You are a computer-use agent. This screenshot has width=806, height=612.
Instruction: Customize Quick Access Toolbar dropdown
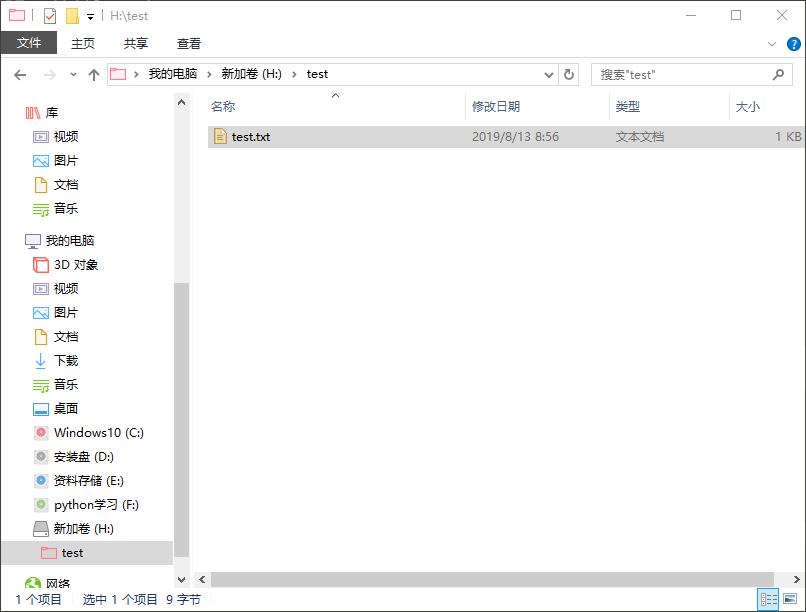(90, 17)
